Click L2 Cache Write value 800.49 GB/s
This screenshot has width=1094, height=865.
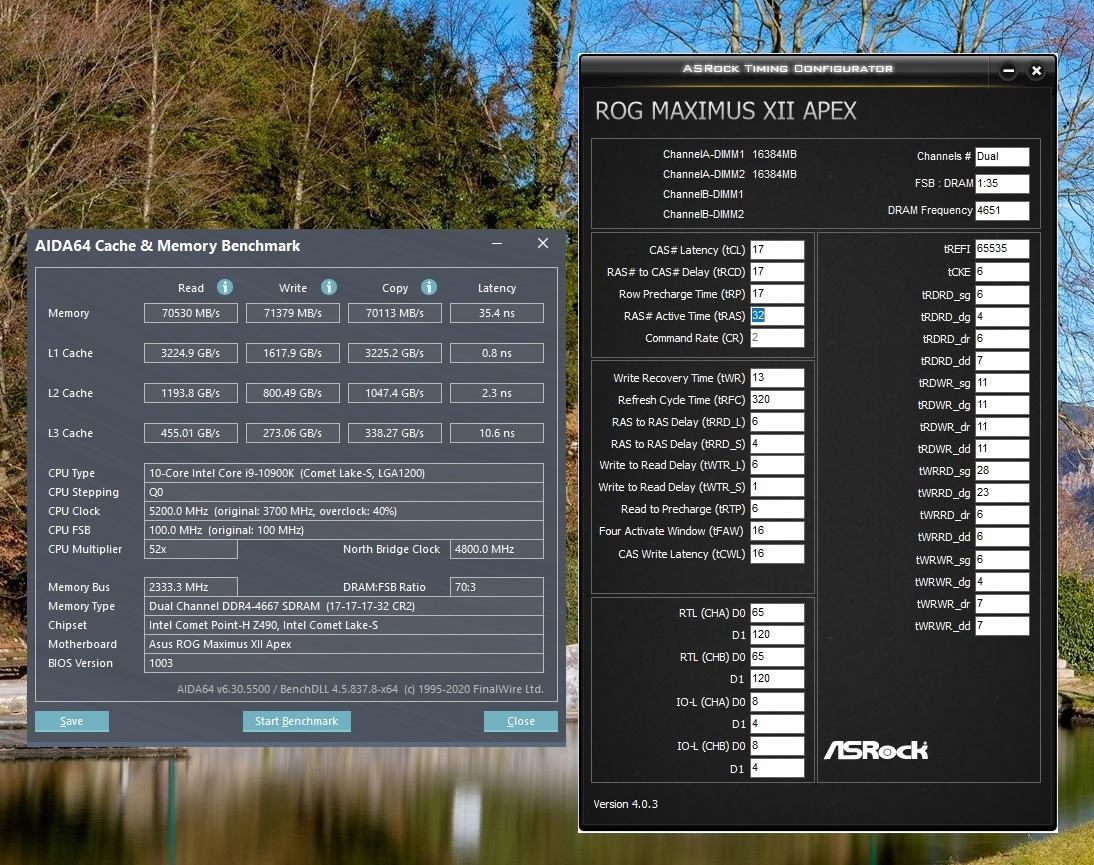(292, 393)
